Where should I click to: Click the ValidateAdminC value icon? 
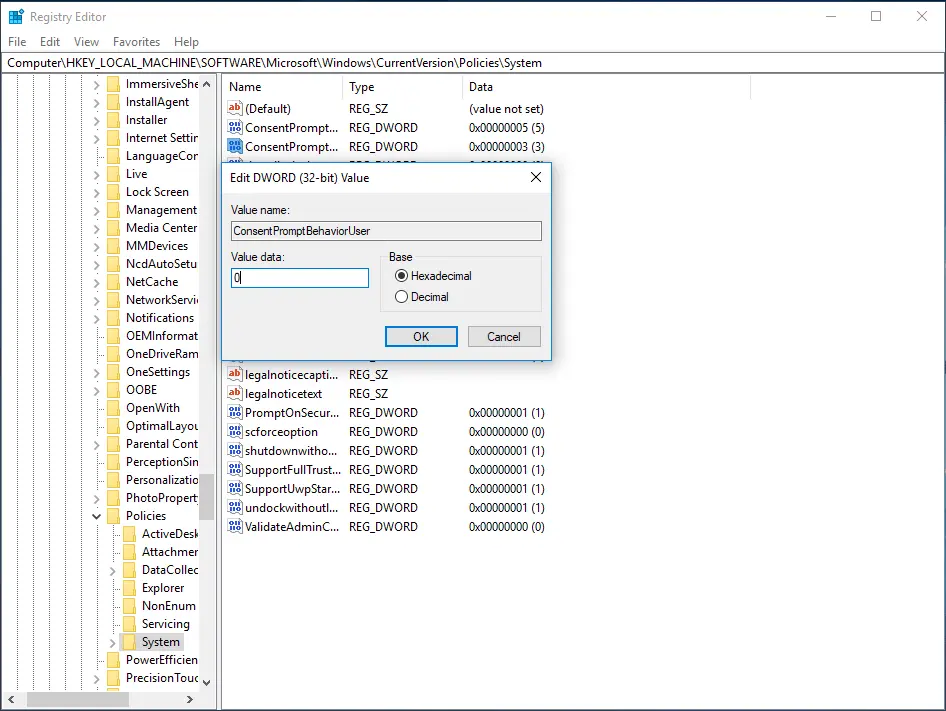pos(234,527)
